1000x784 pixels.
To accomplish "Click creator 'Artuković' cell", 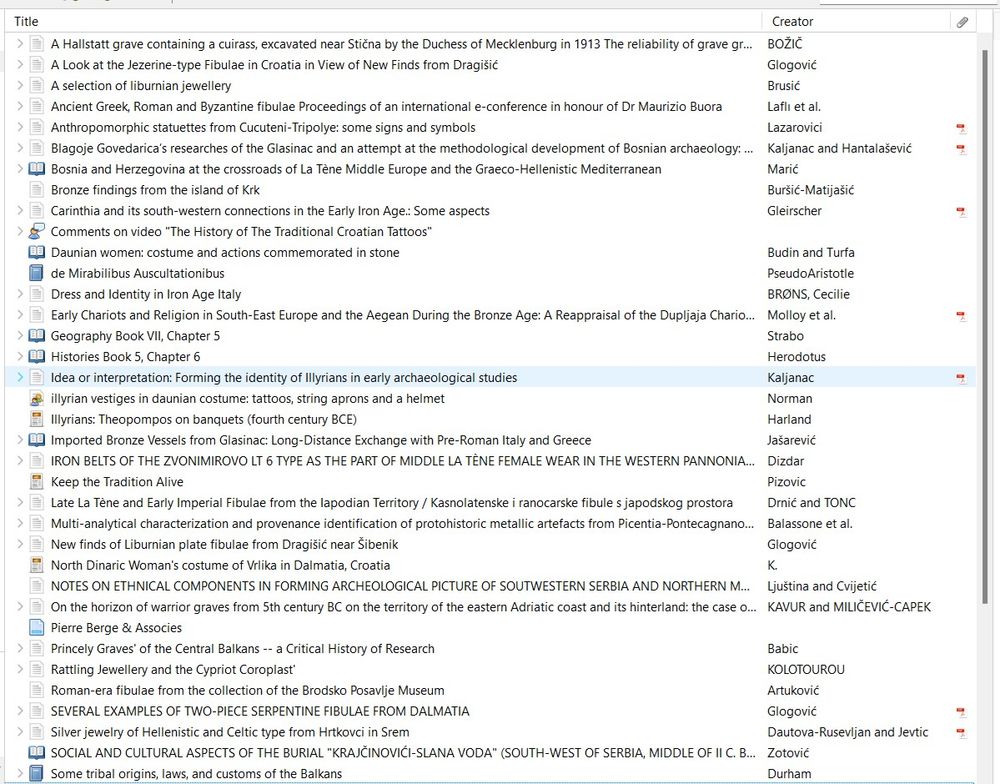I will pyautogui.click(x=793, y=690).
